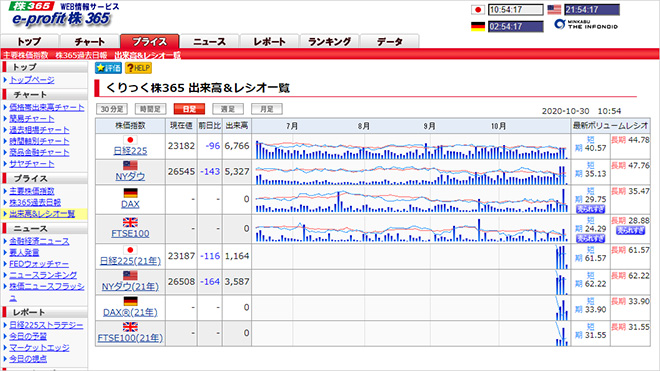Open the 株価ニュースフラッシュ sidebar link

point(47,291)
